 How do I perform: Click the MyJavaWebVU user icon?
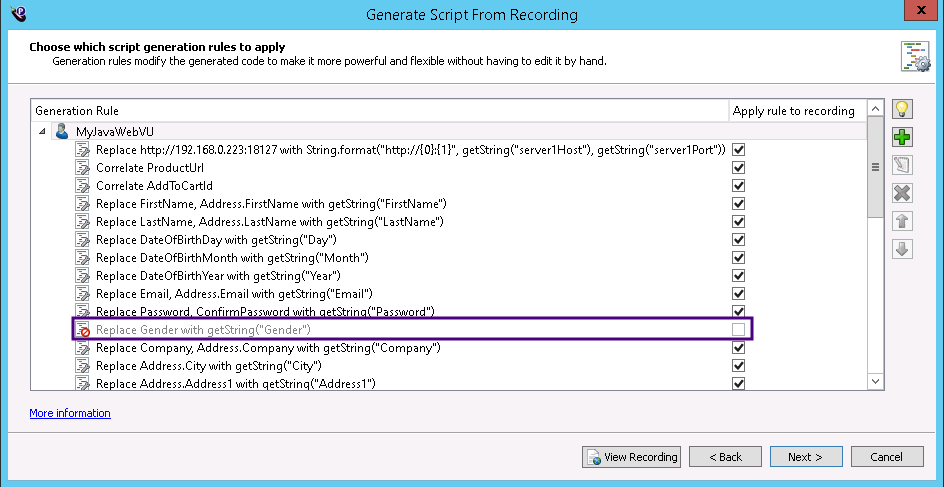point(62,132)
